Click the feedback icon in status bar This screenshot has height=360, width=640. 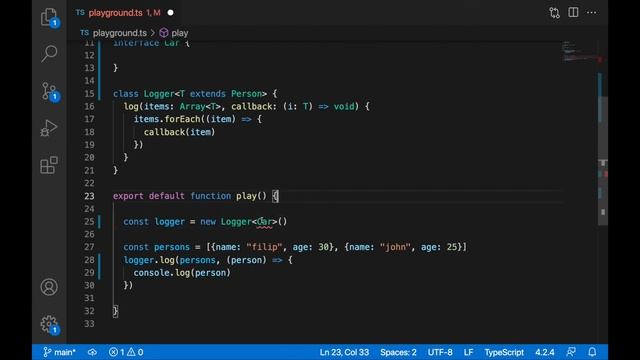tap(571, 352)
